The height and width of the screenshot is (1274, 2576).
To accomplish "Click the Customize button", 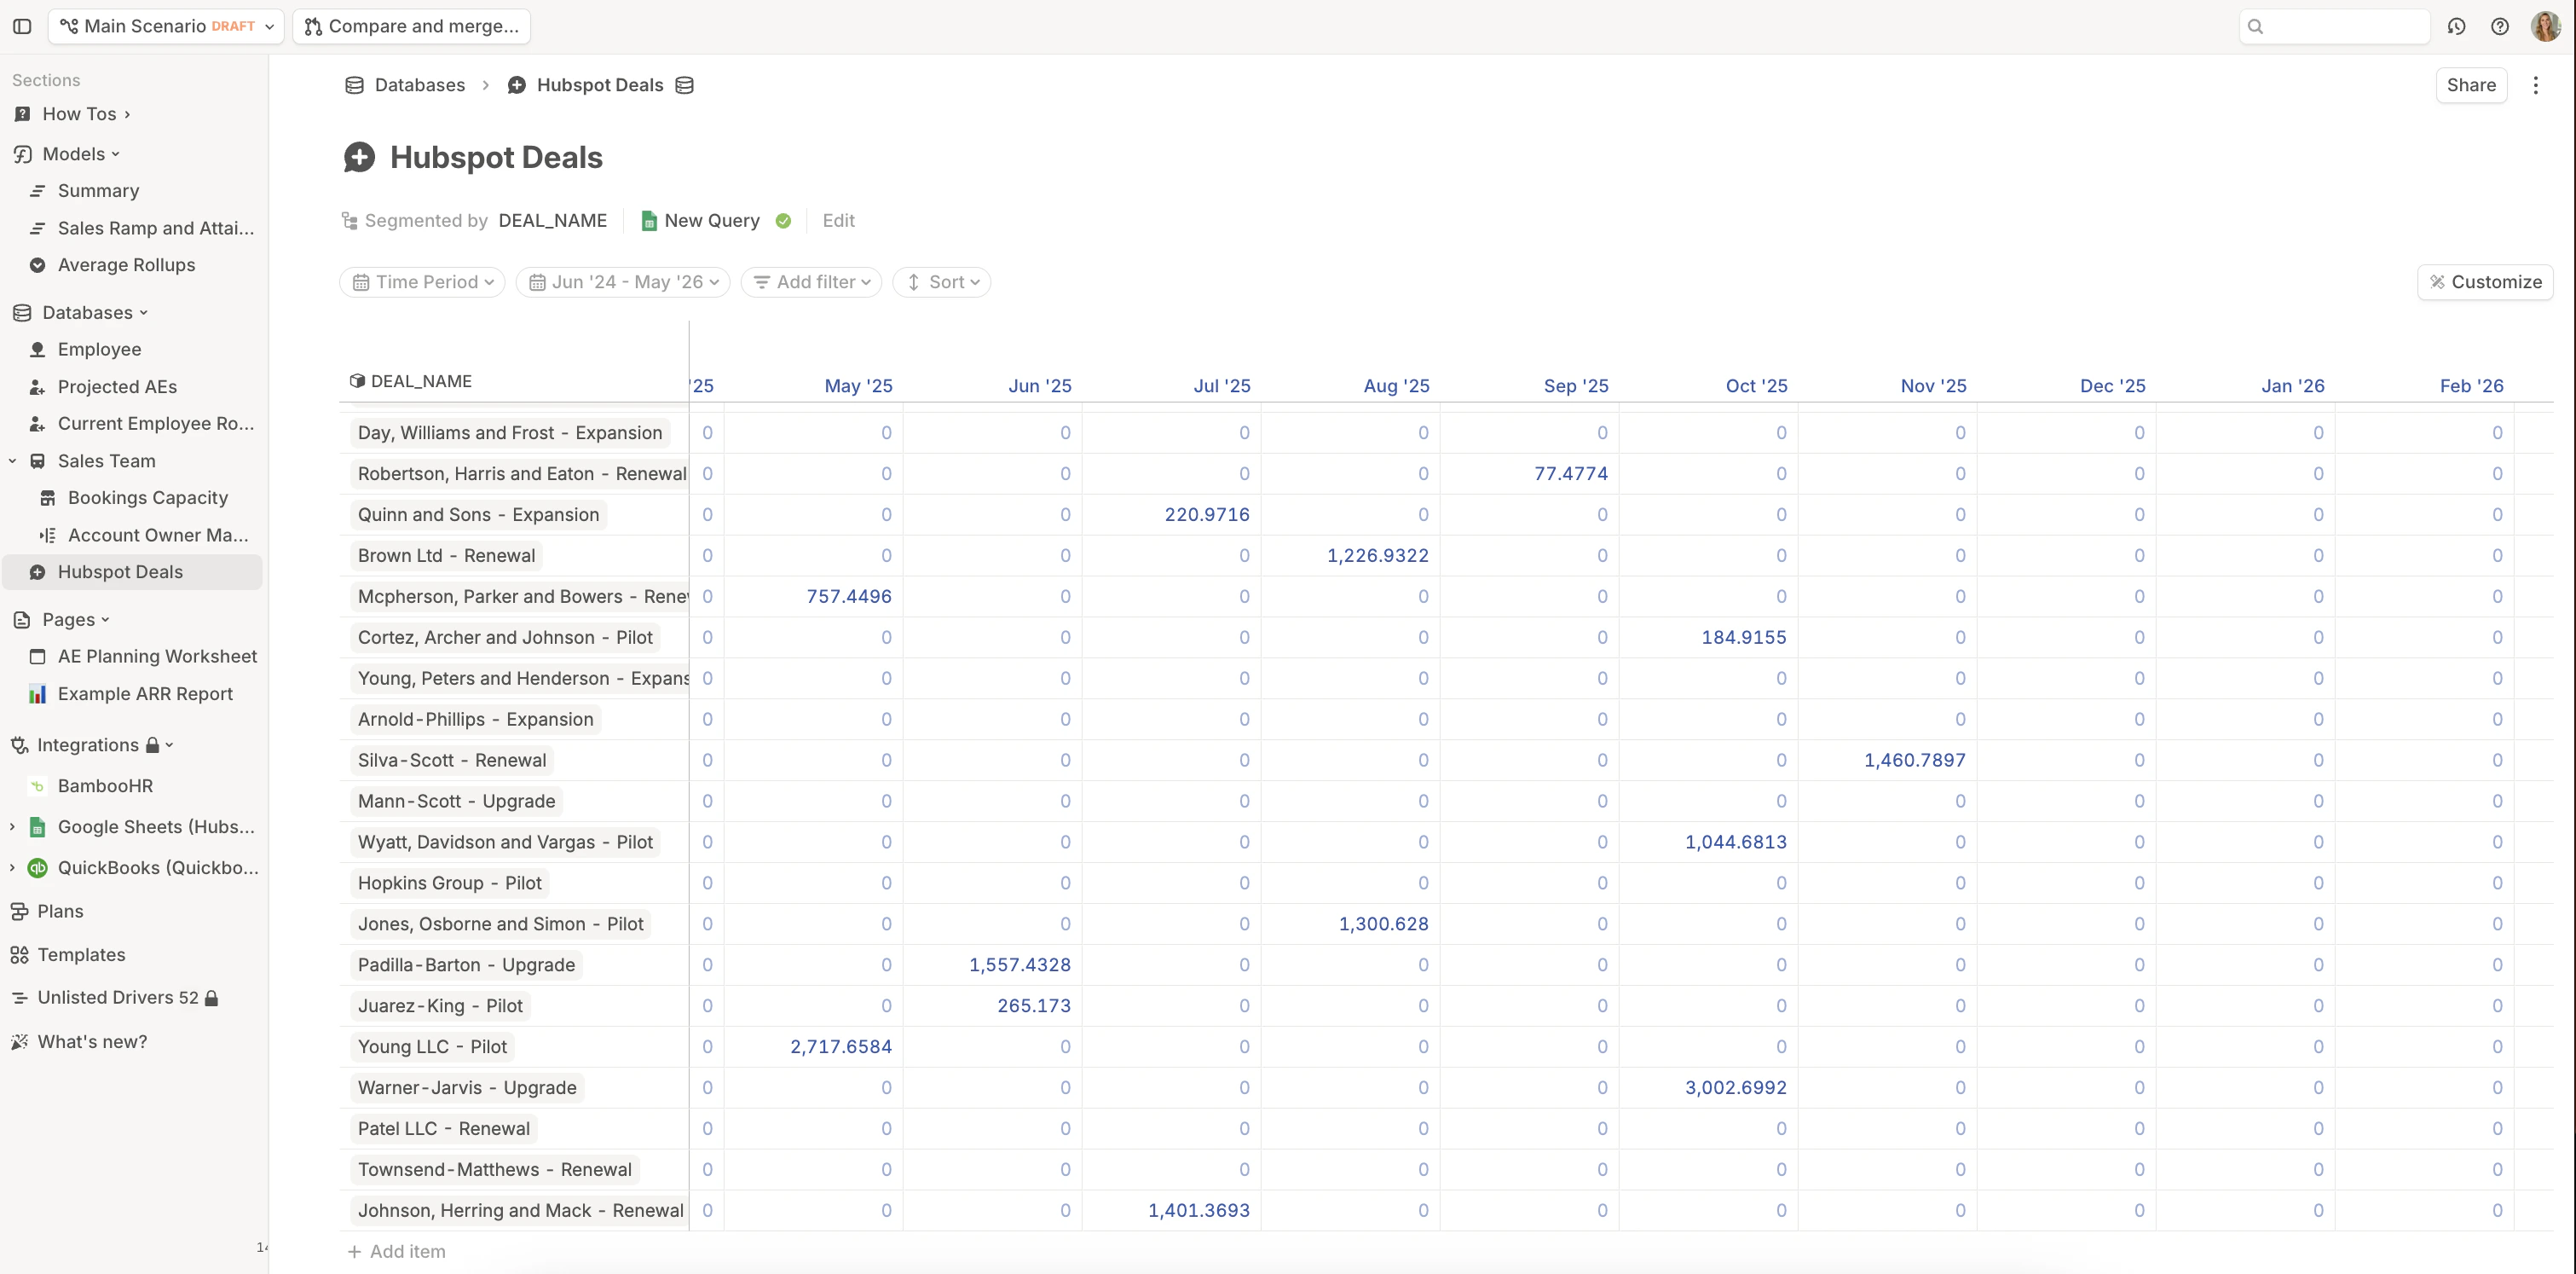I will coord(2486,281).
